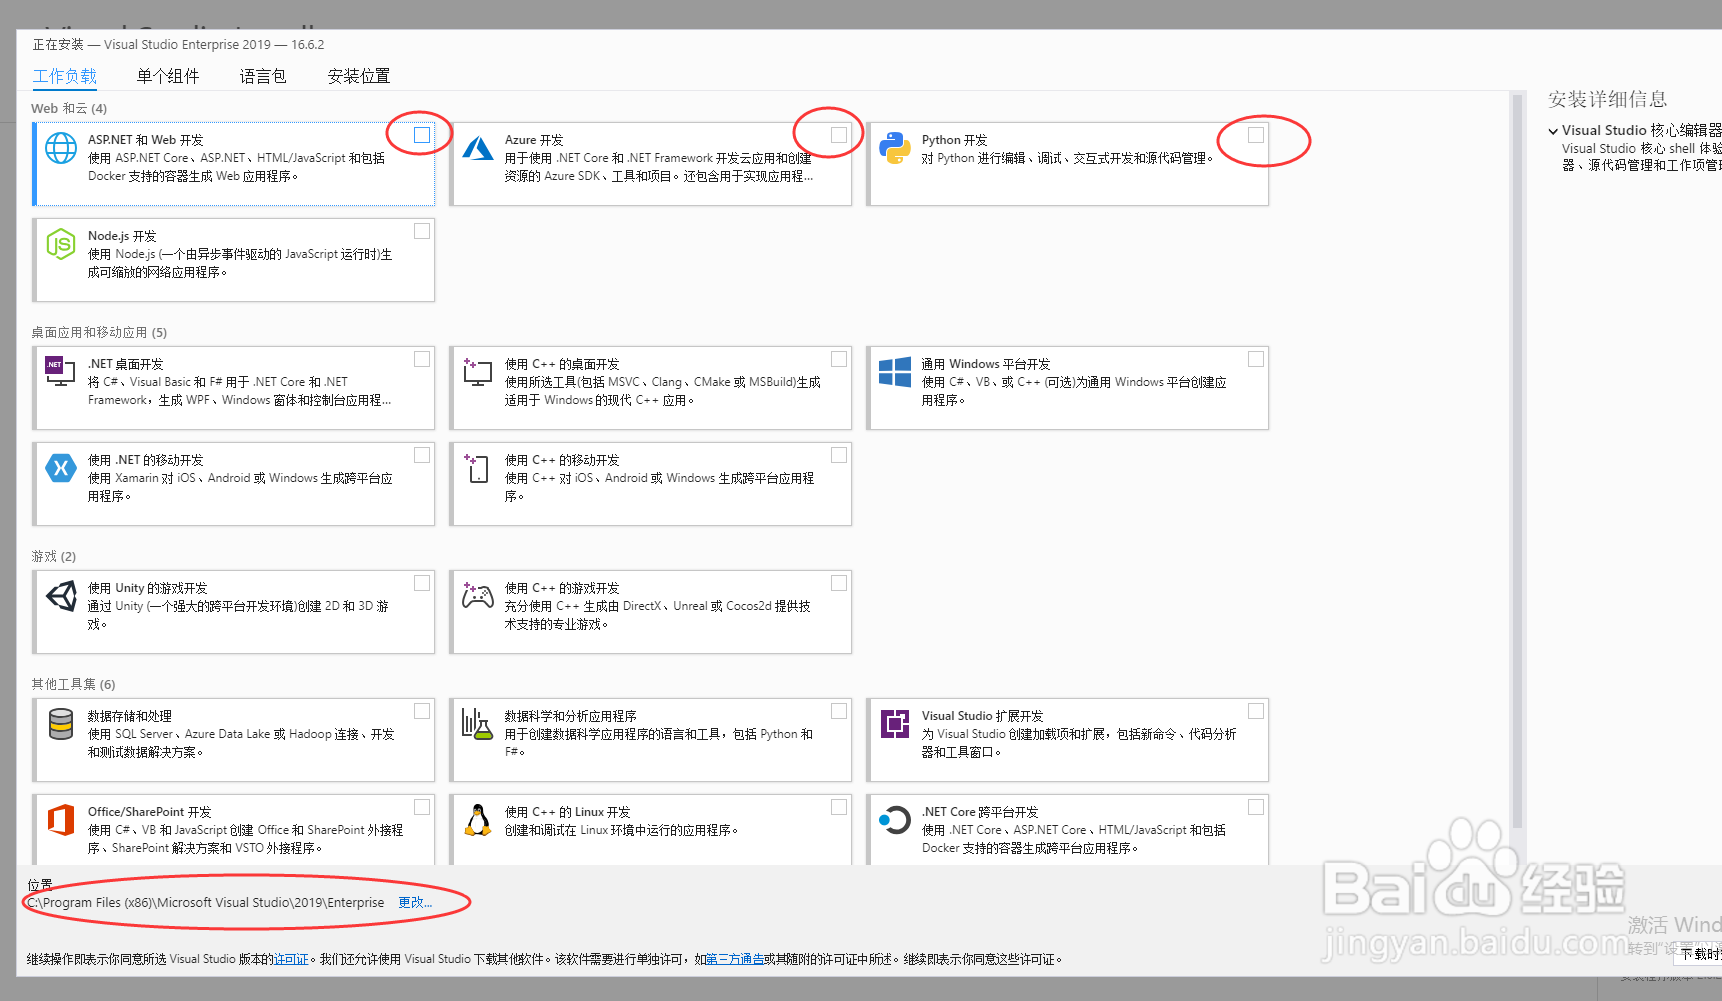The image size is (1722, 1001).
Task: Click the 通用 Windows 平台开发 card title
Action: [986, 364]
